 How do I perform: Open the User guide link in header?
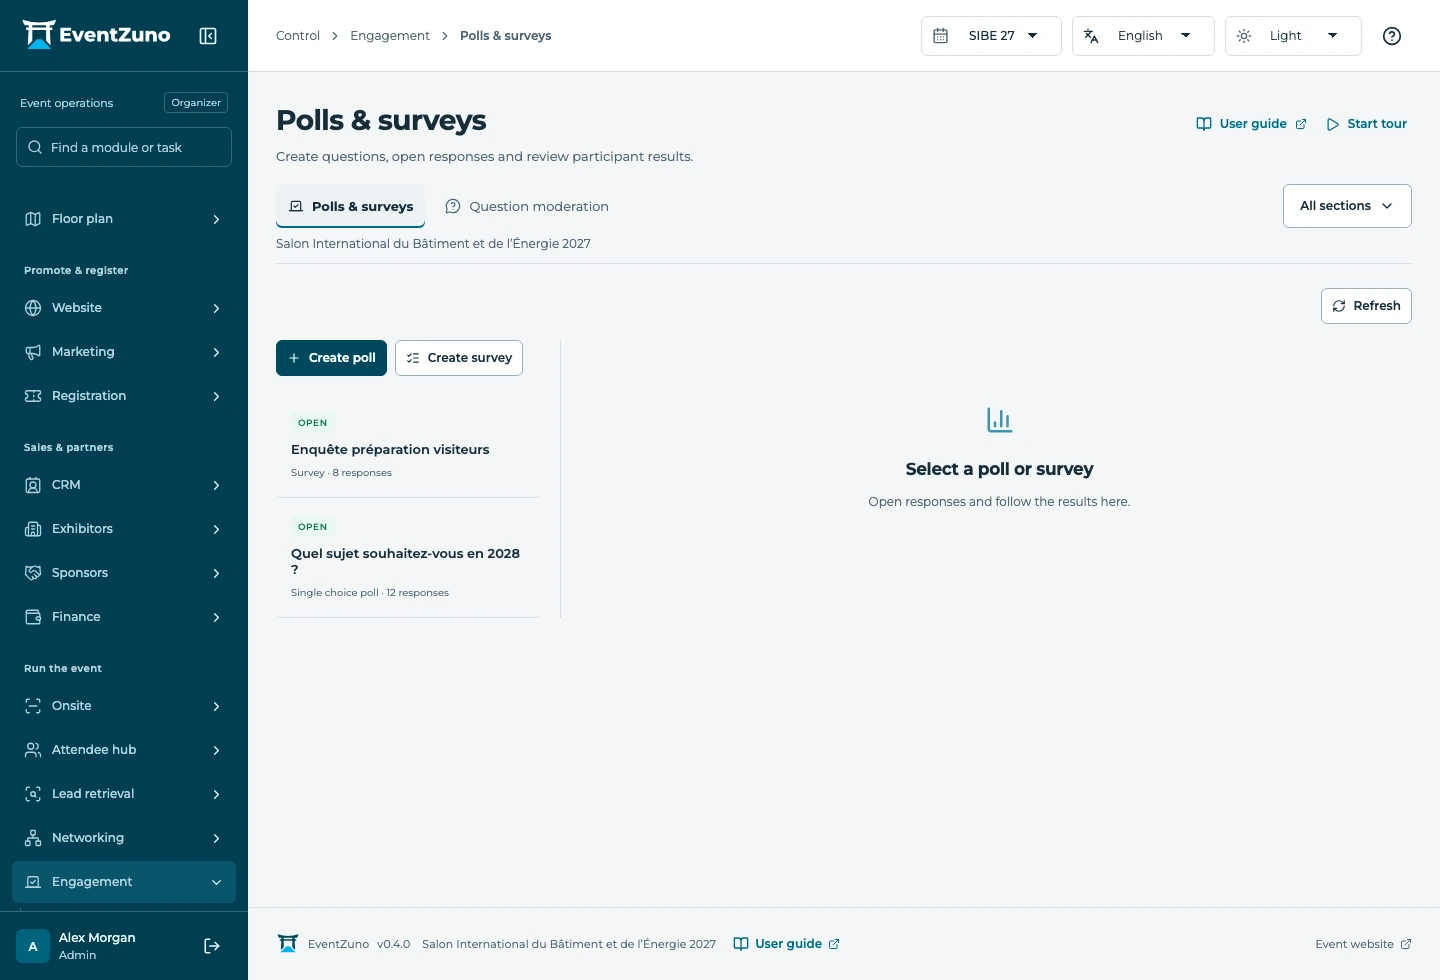1251,124
